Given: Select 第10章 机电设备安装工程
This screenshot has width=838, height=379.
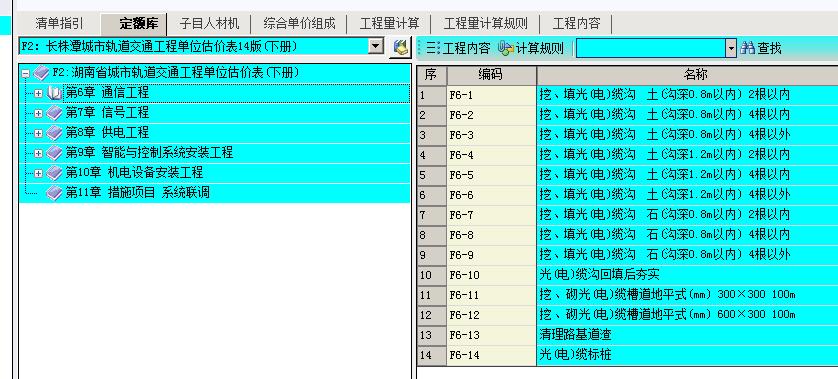Looking at the screenshot, I should pos(134,173).
